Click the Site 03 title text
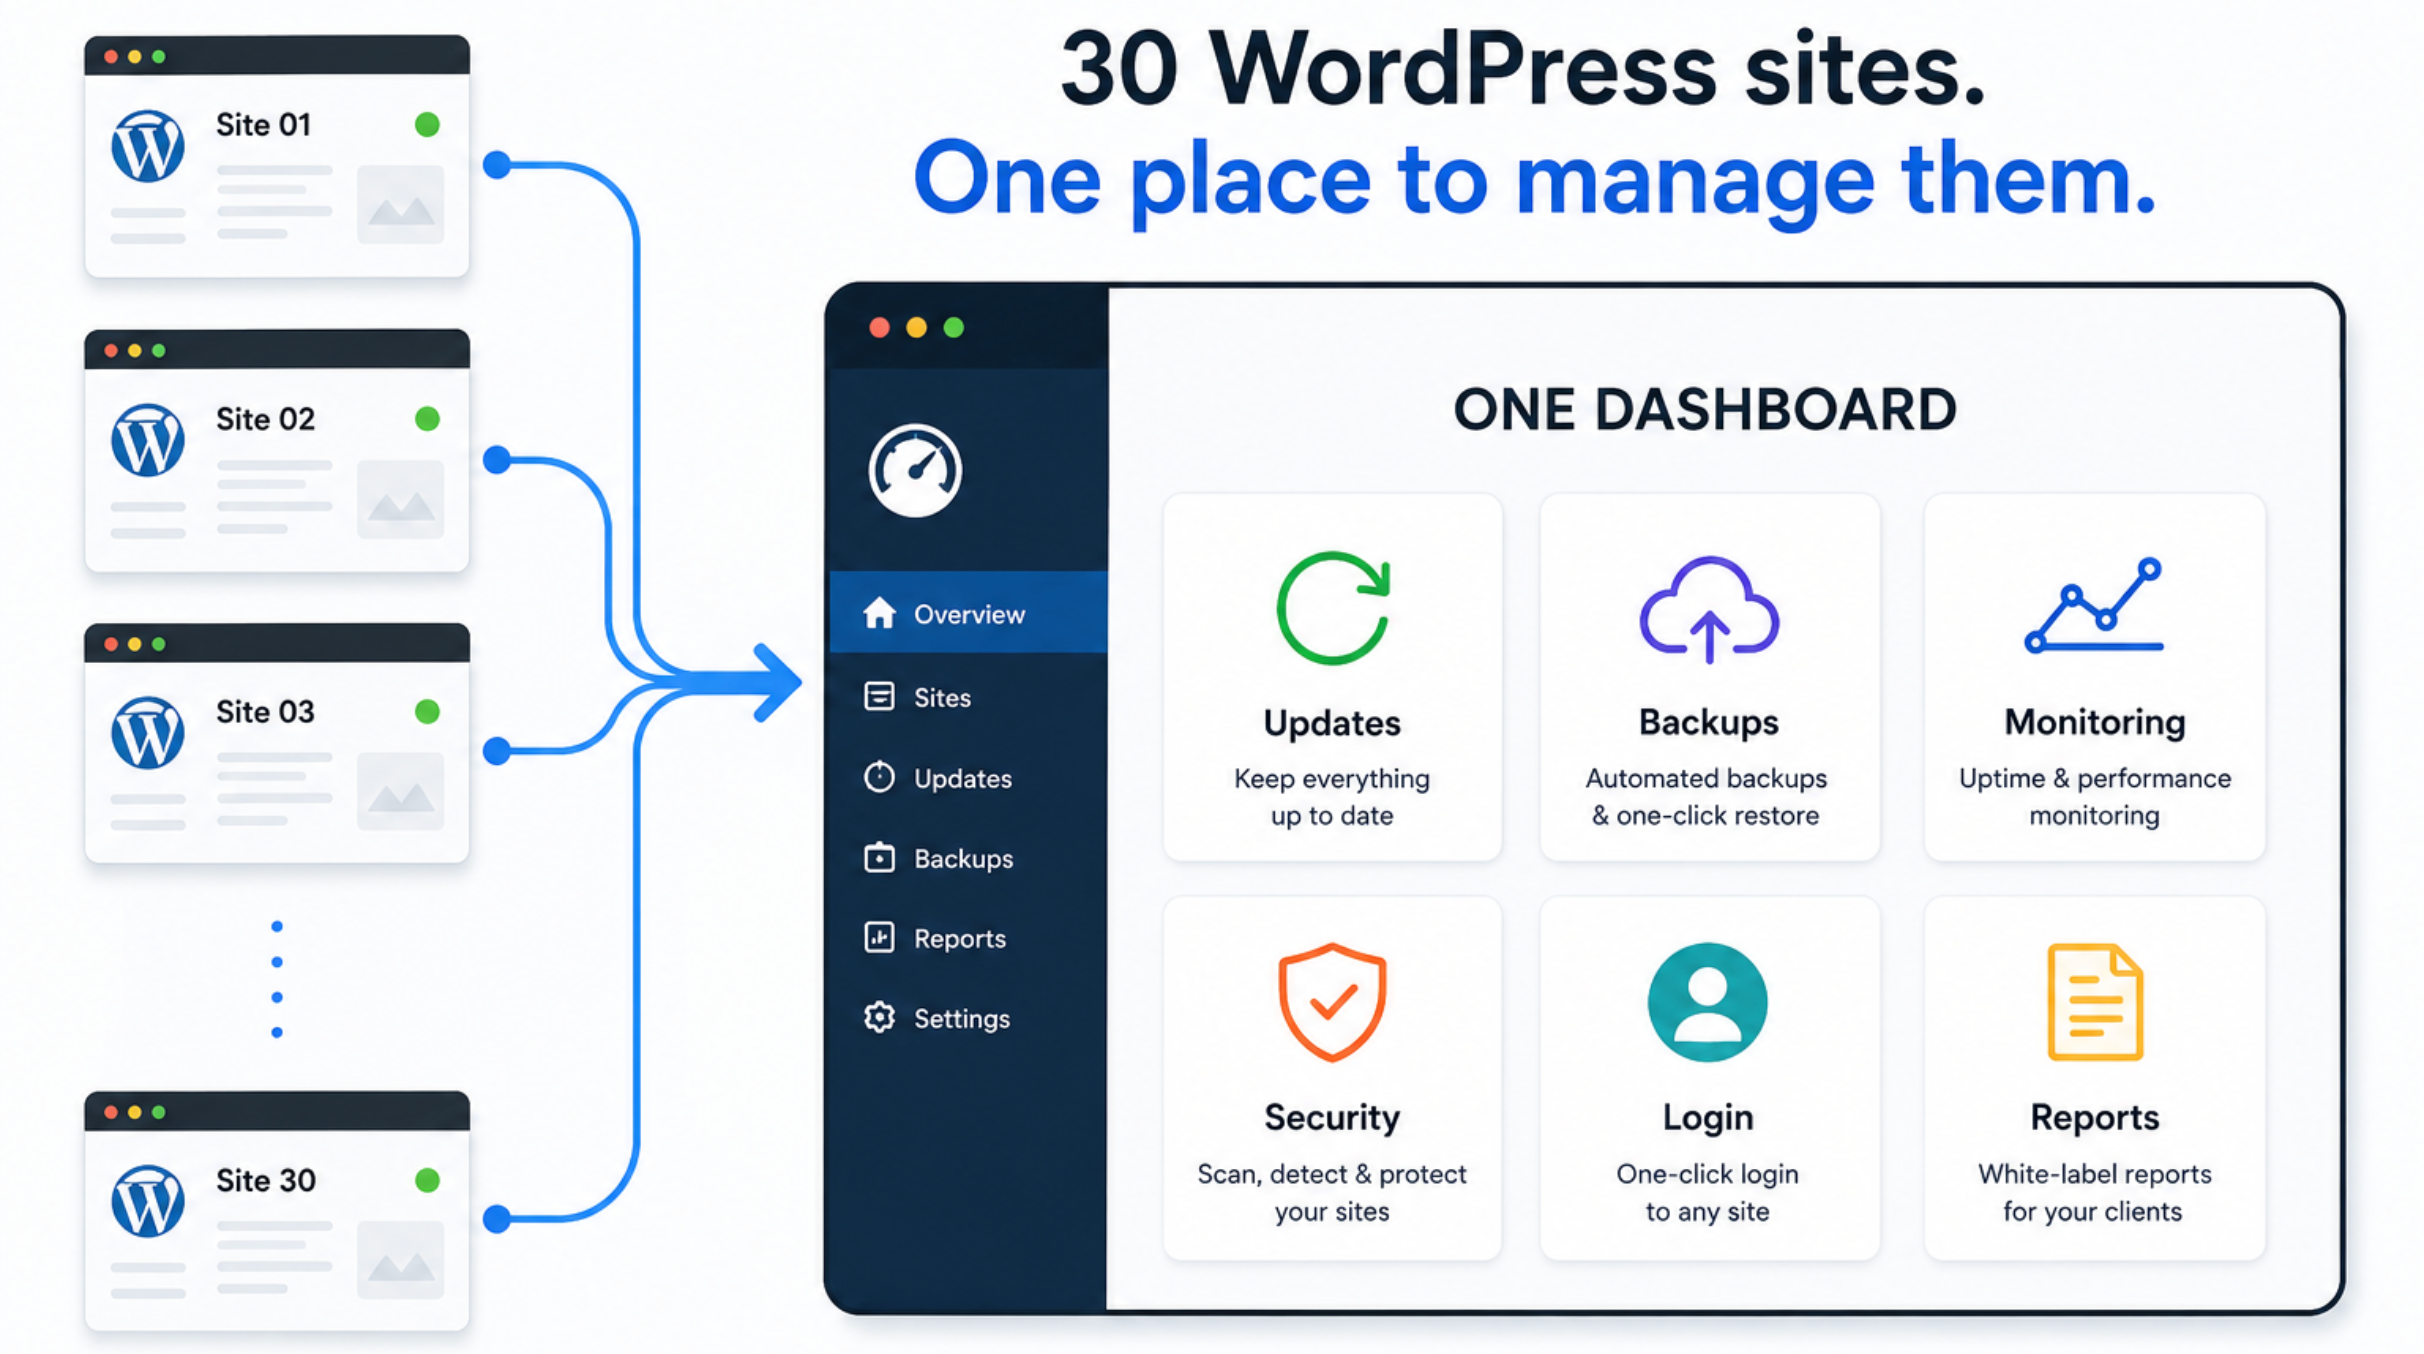 pyautogui.click(x=265, y=712)
